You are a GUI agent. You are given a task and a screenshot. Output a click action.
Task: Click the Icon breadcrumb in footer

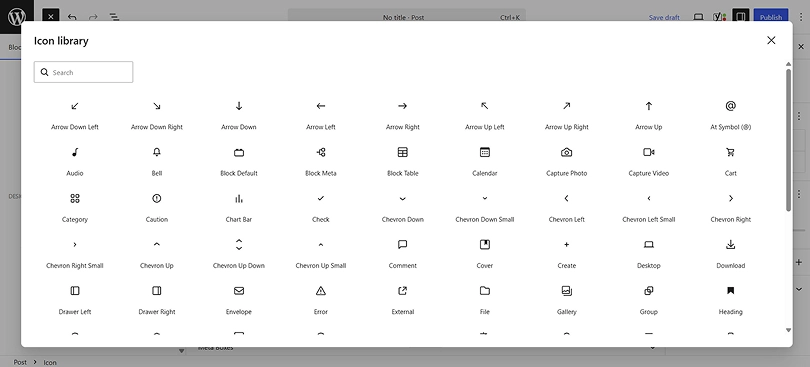pyautogui.click(x=50, y=362)
